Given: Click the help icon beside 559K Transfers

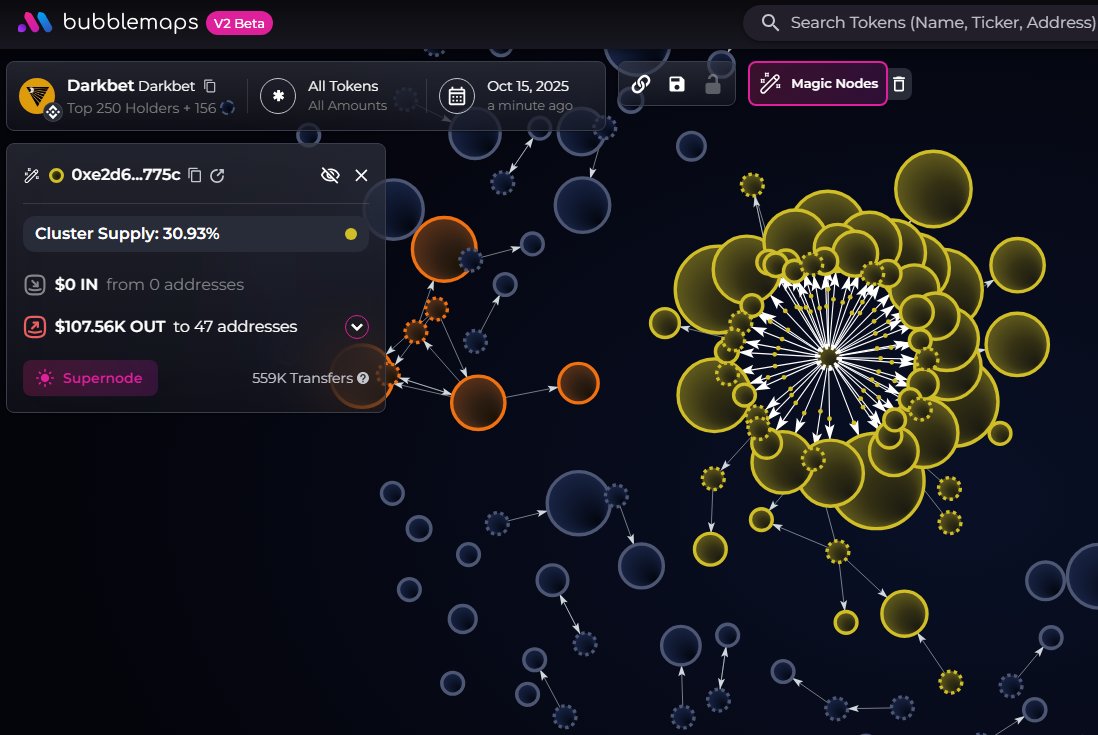Looking at the screenshot, I should click(363, 378).
